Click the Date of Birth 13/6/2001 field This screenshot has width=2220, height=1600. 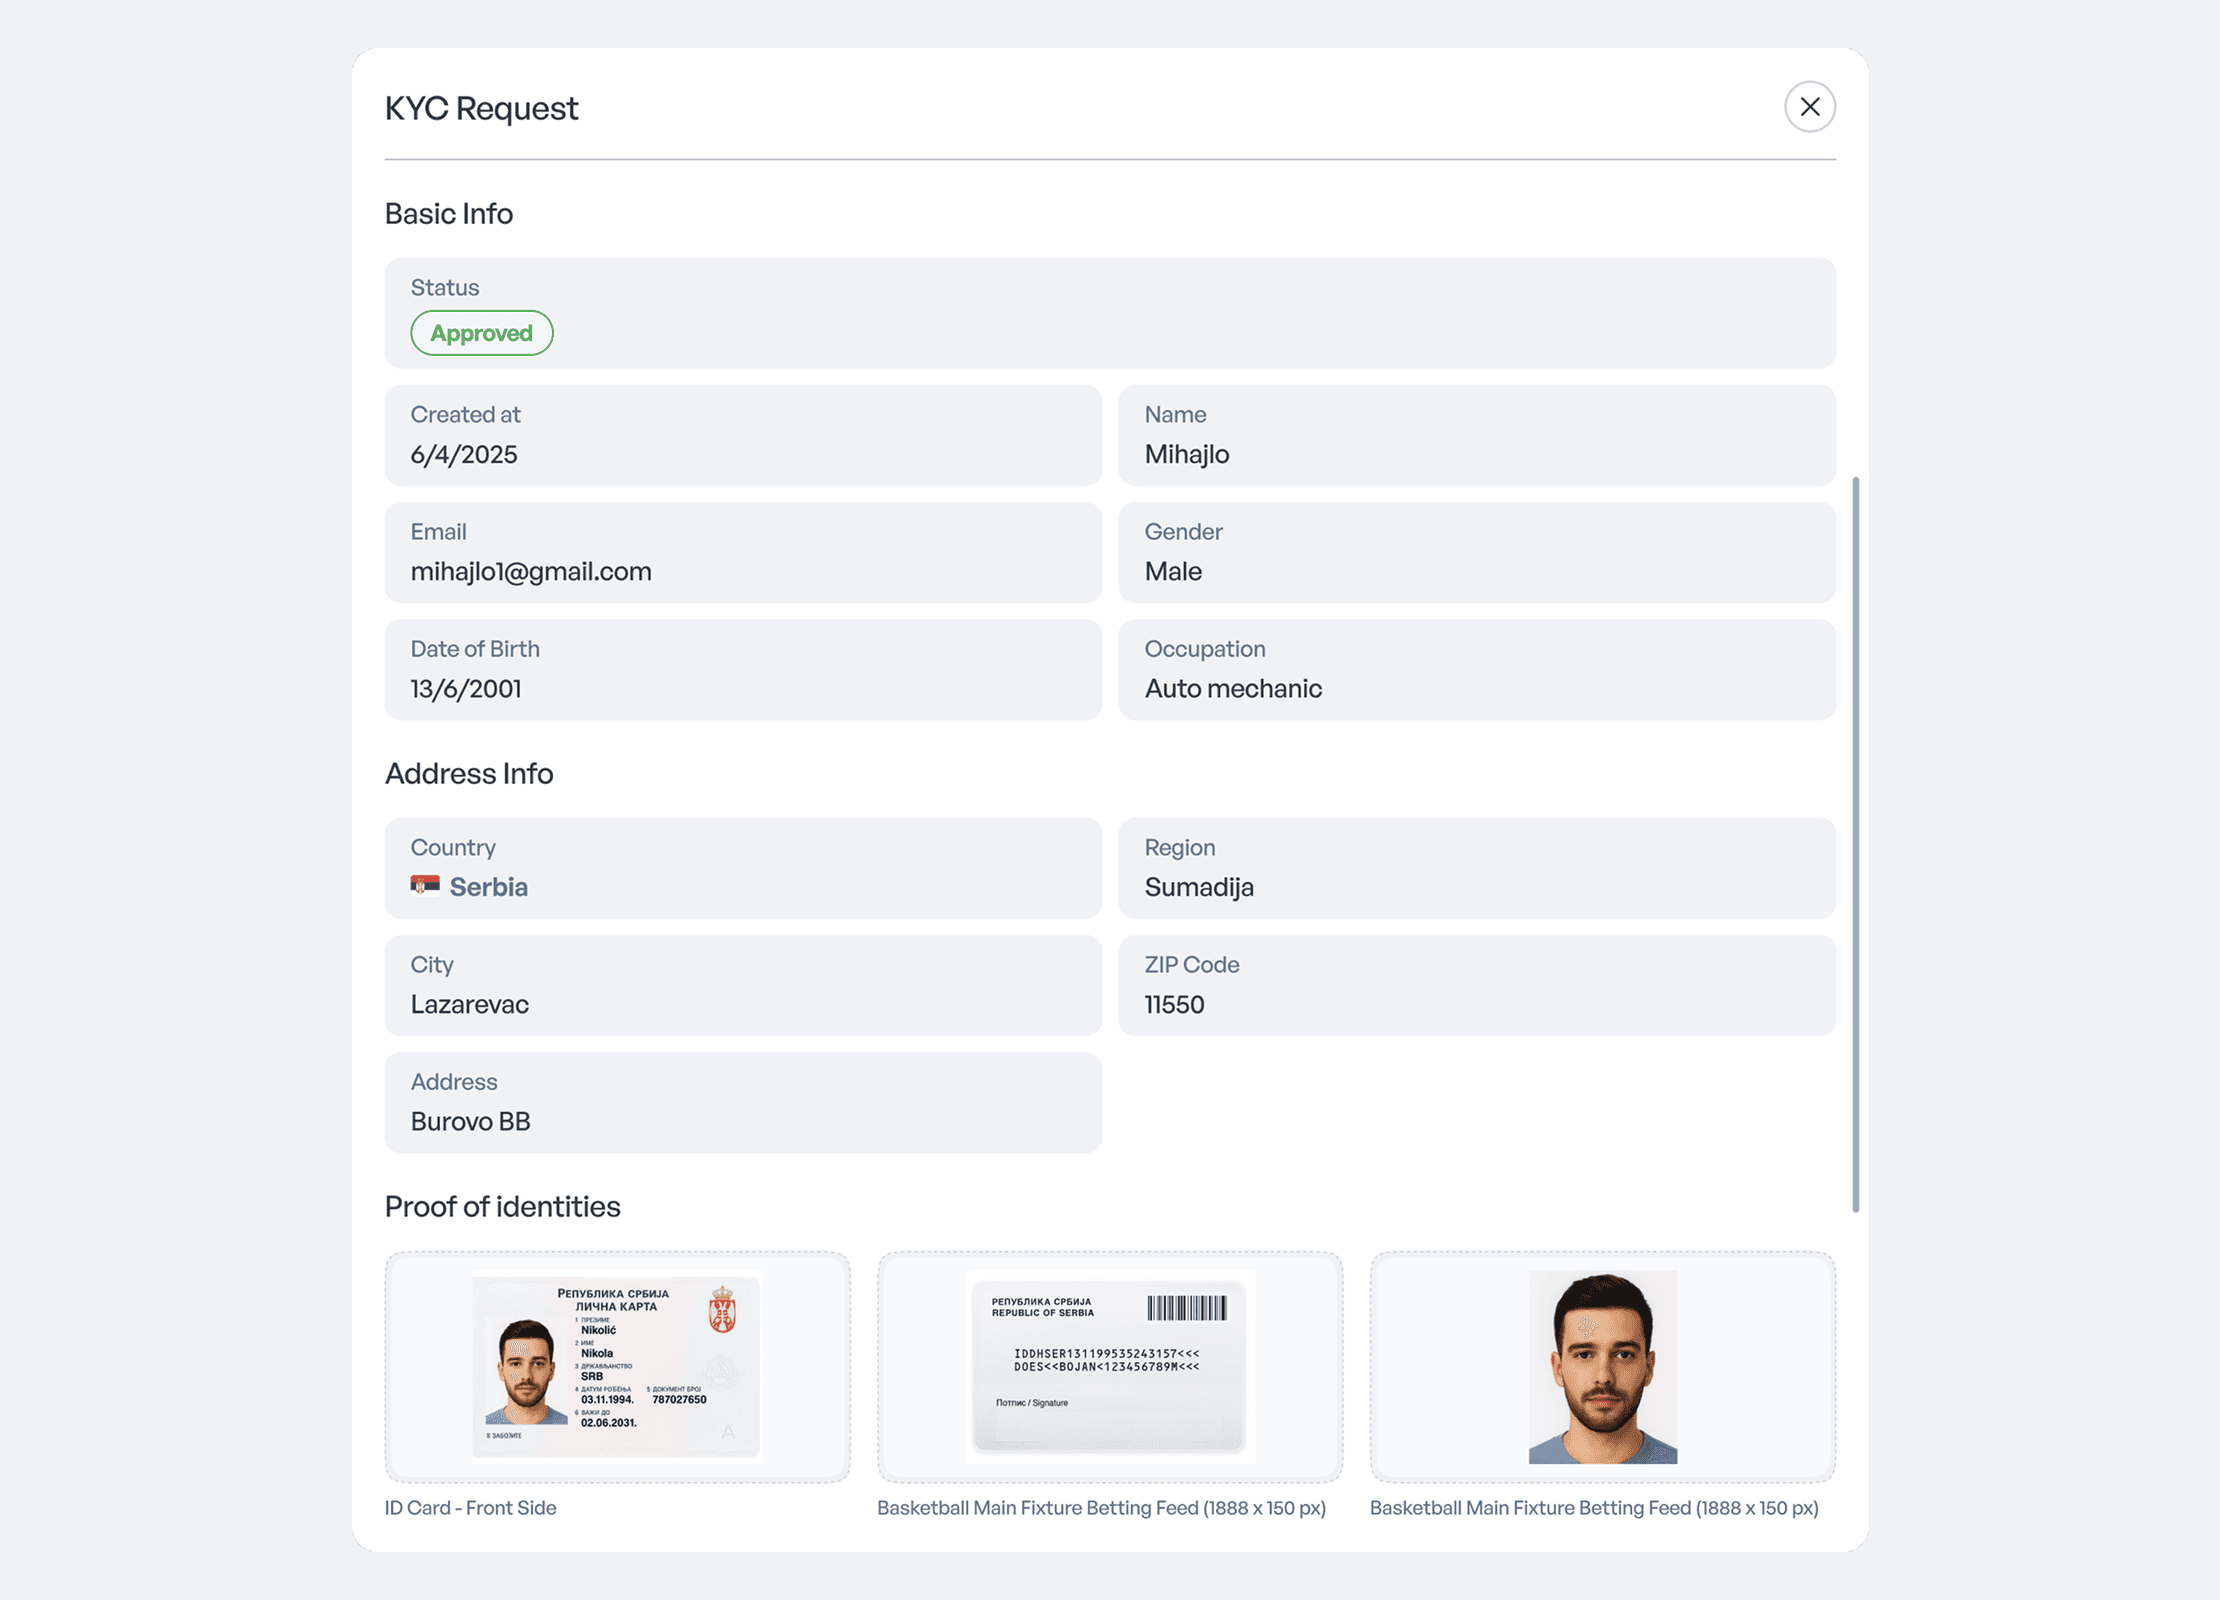(x=743, y=669)
